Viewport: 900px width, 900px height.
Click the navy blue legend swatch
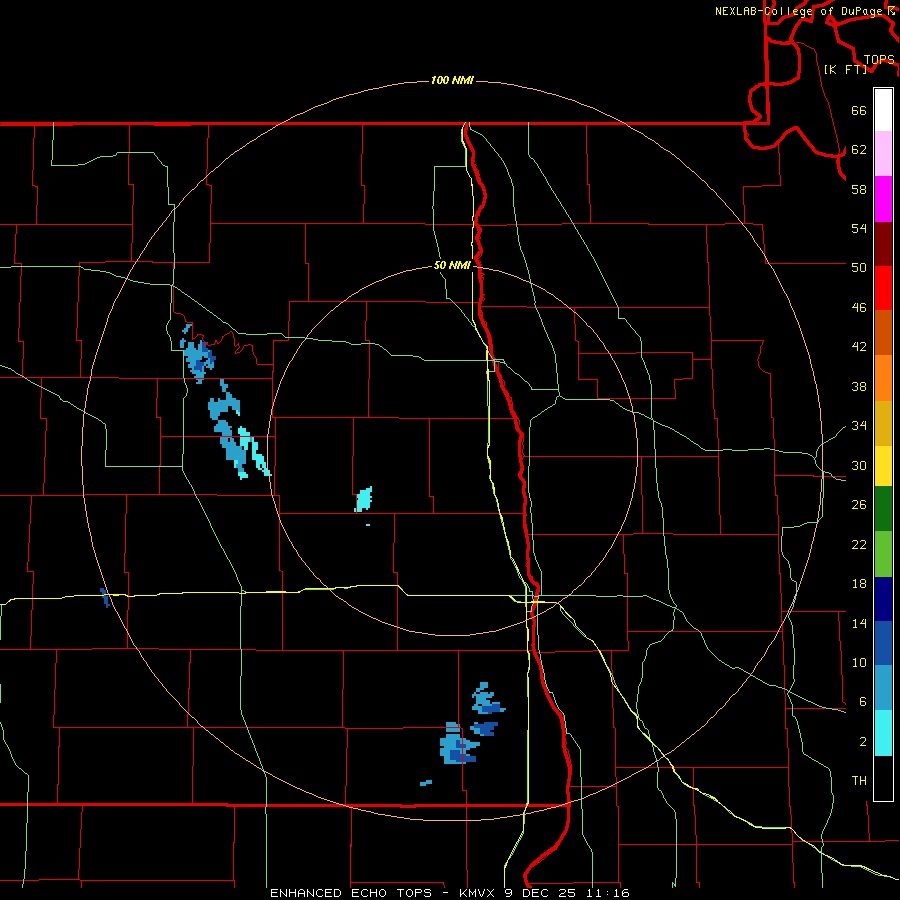click(883, 599)
